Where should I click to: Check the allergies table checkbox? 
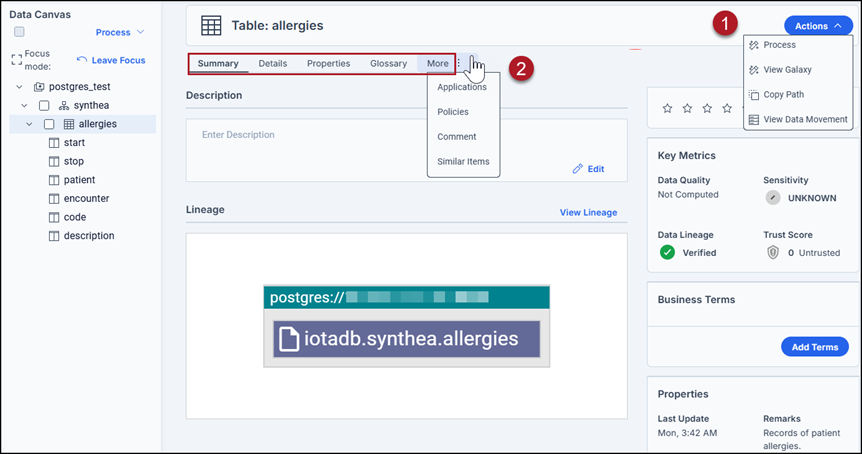(x=49, y=124)
